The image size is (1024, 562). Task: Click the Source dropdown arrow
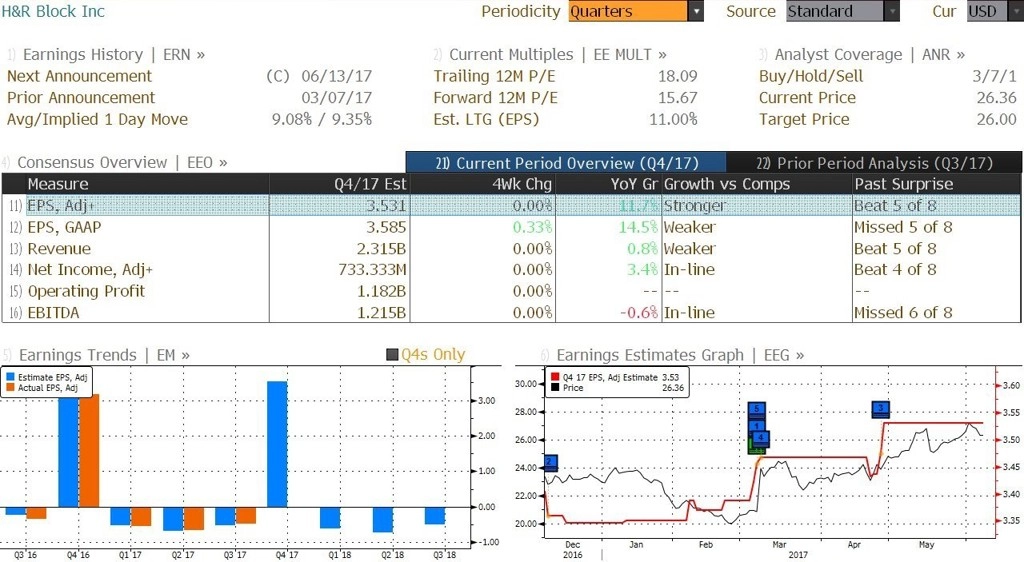[892, 11]
